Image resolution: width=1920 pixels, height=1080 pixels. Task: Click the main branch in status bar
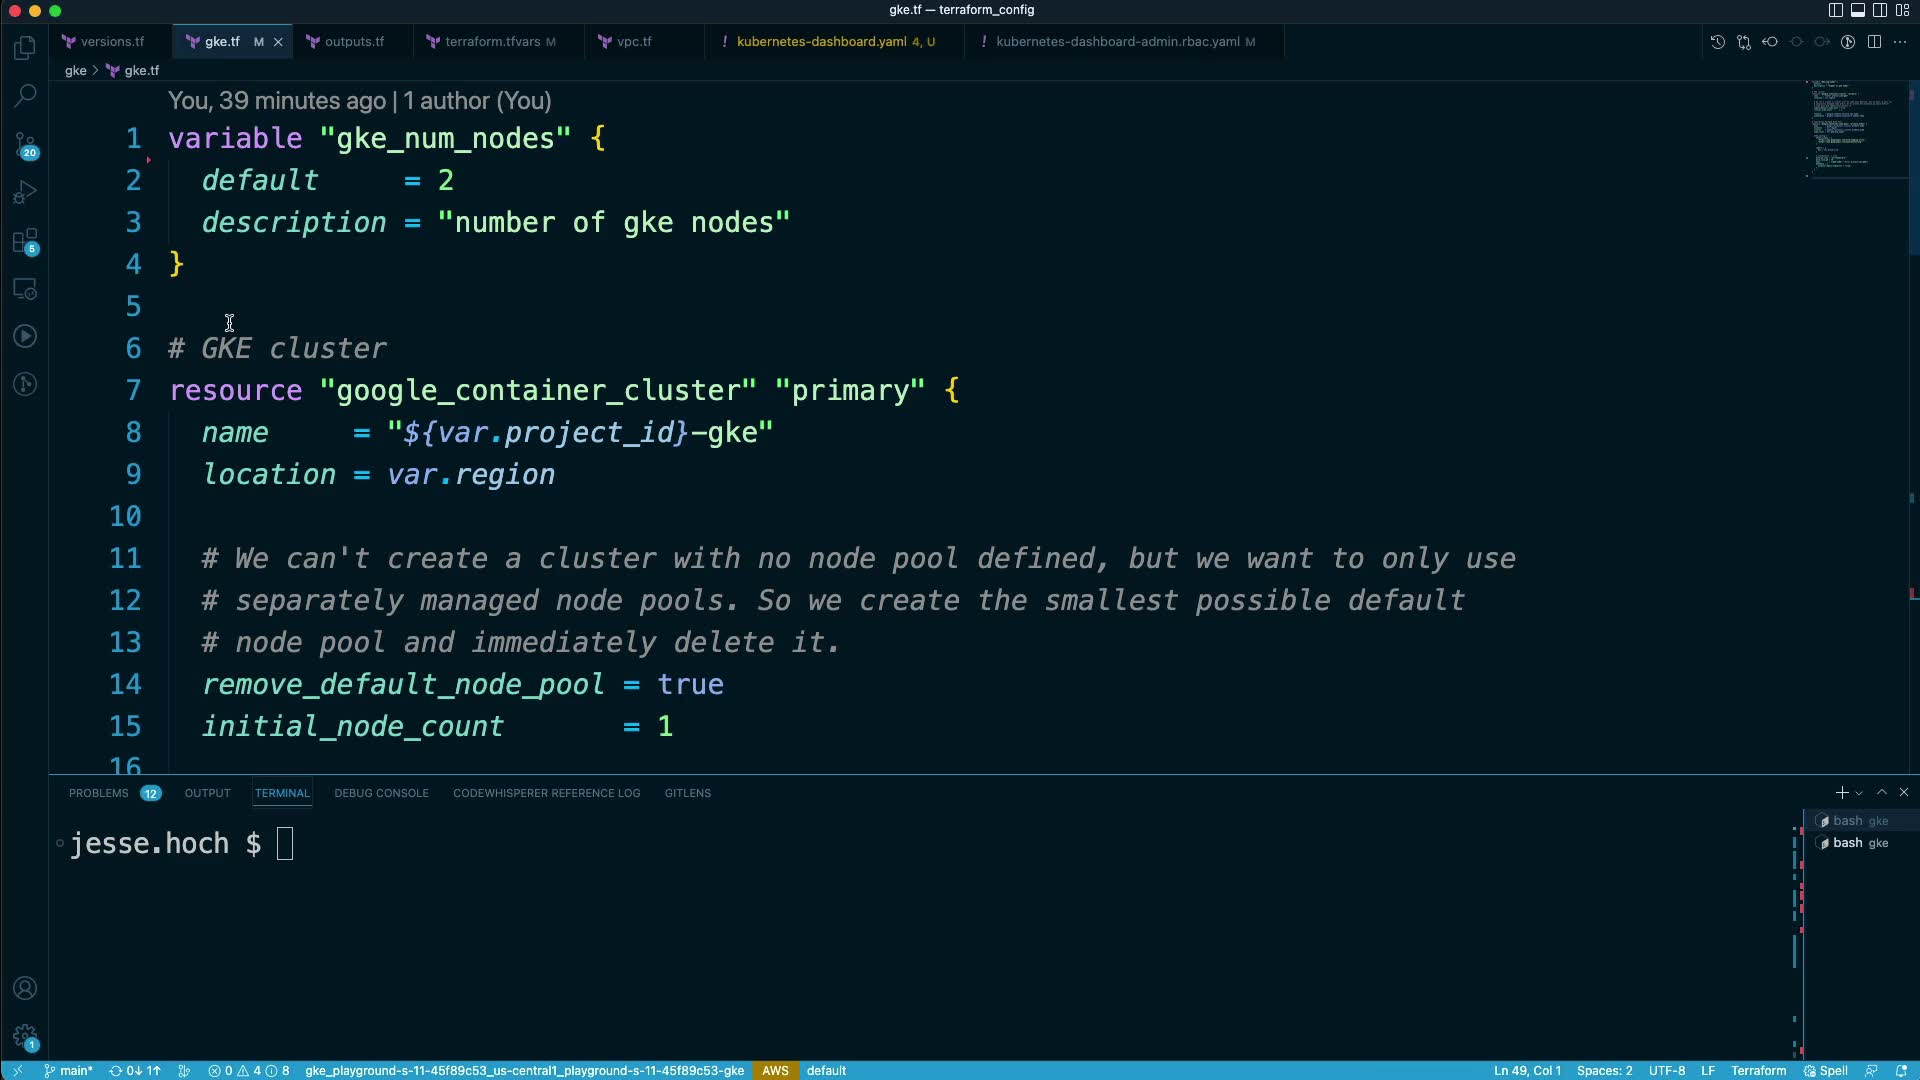[x=69, y=1070]
